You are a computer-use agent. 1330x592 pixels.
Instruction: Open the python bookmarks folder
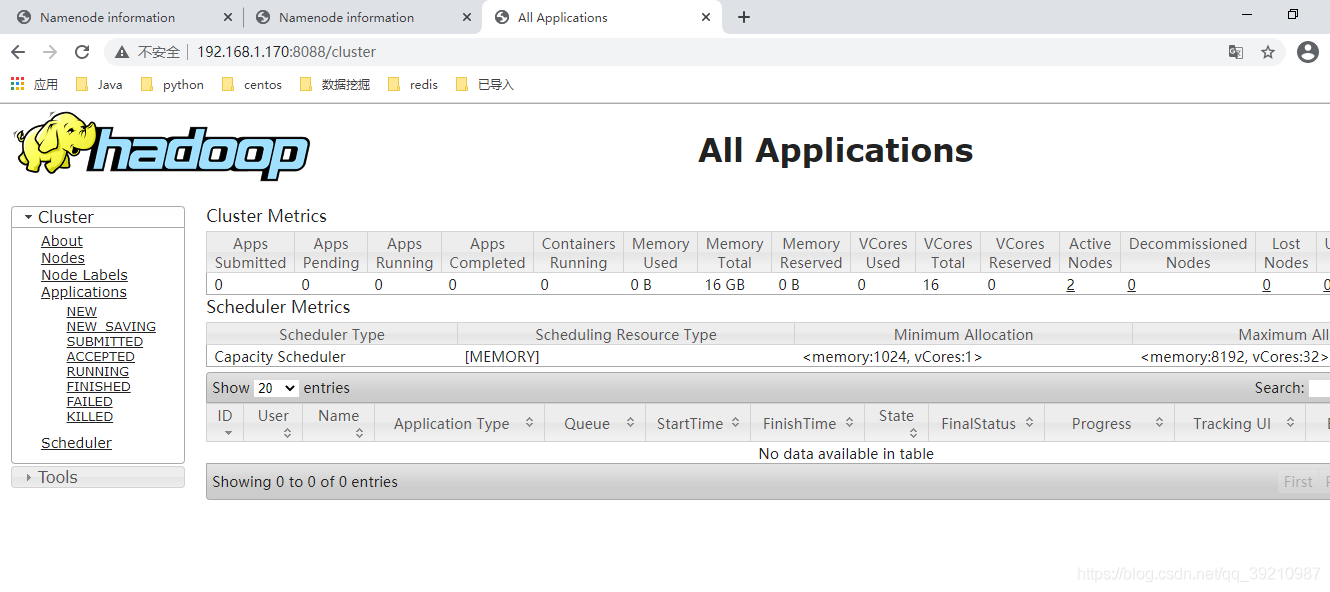point(172,84)
